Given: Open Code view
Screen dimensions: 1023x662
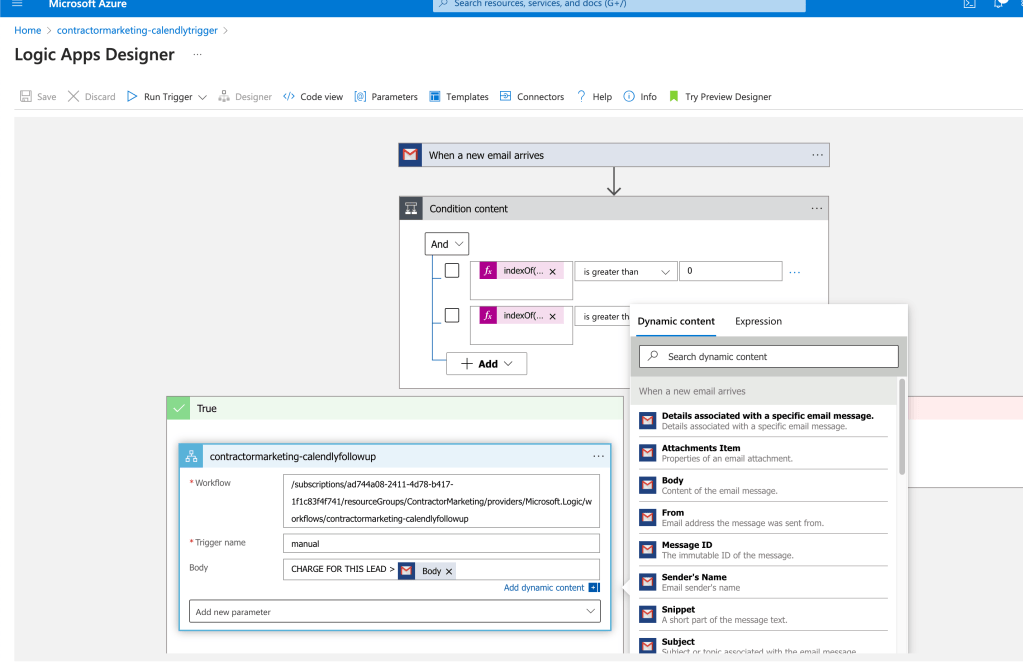Looking at the screenshot, I should pyautogui.click(x=313, y=97).
